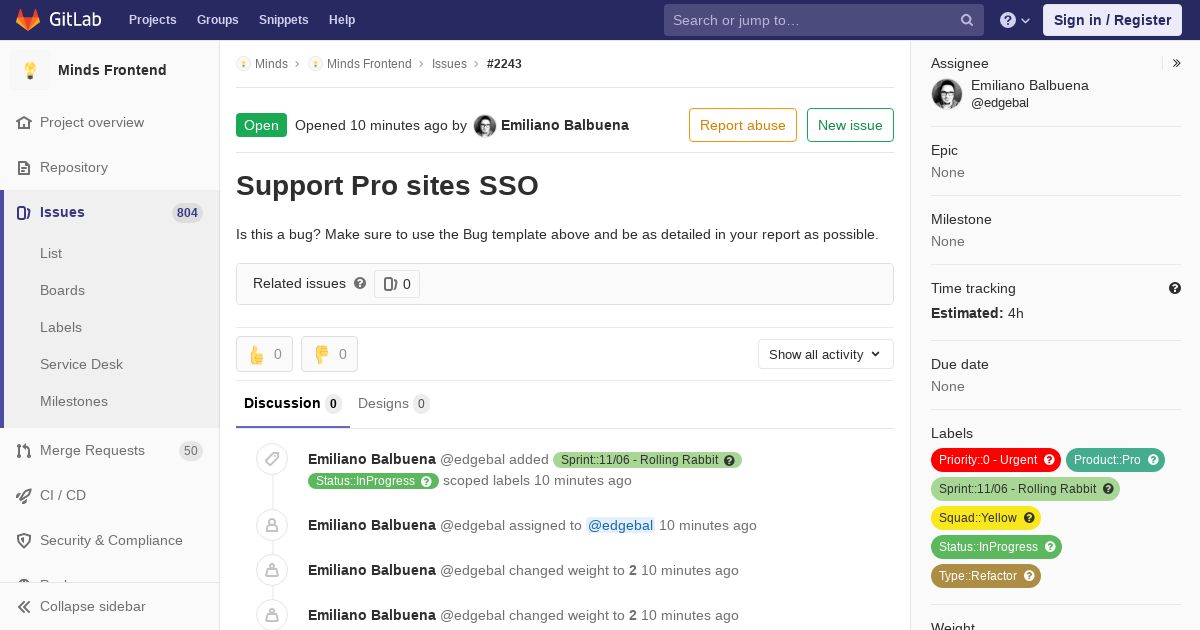The width and height of the screenshot is (1200, 630).
Task: Click the Time tracking help icon
Action: (x=1175, y=288)
